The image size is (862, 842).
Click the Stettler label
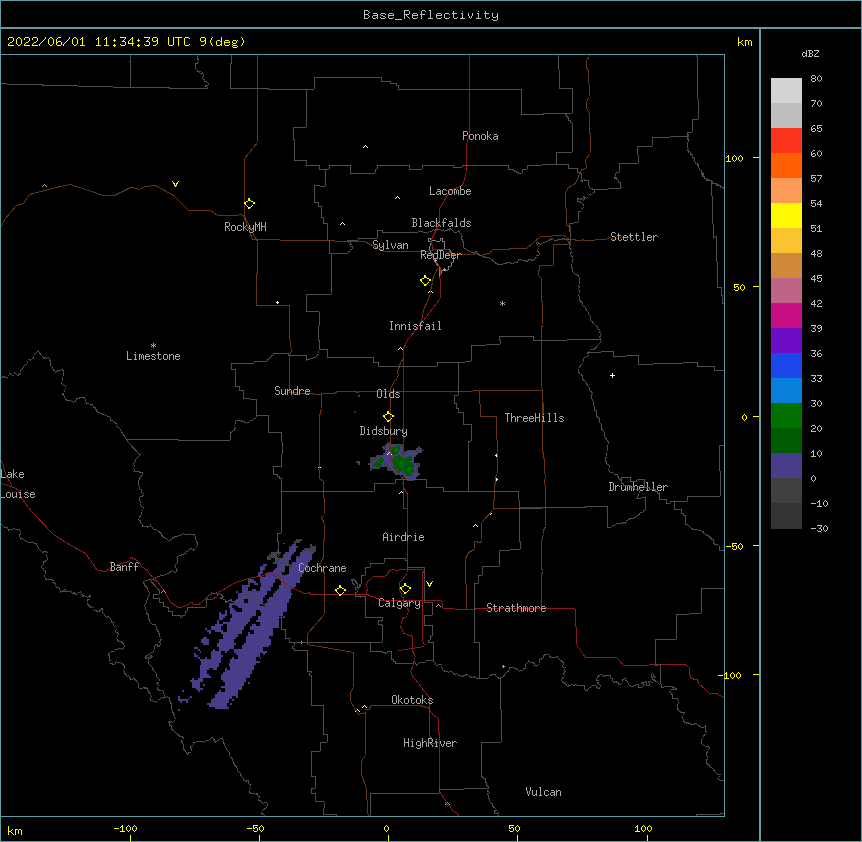(633, 237)
